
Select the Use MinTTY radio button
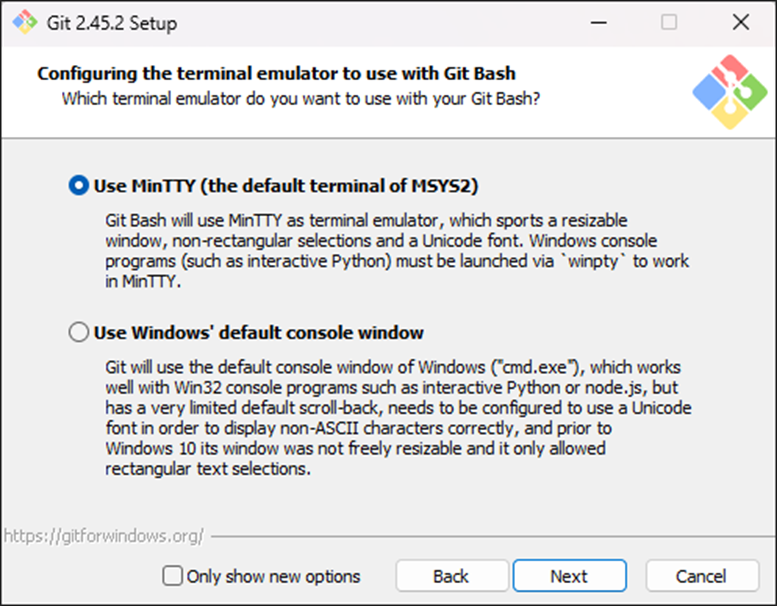click(x=79, y=186)
